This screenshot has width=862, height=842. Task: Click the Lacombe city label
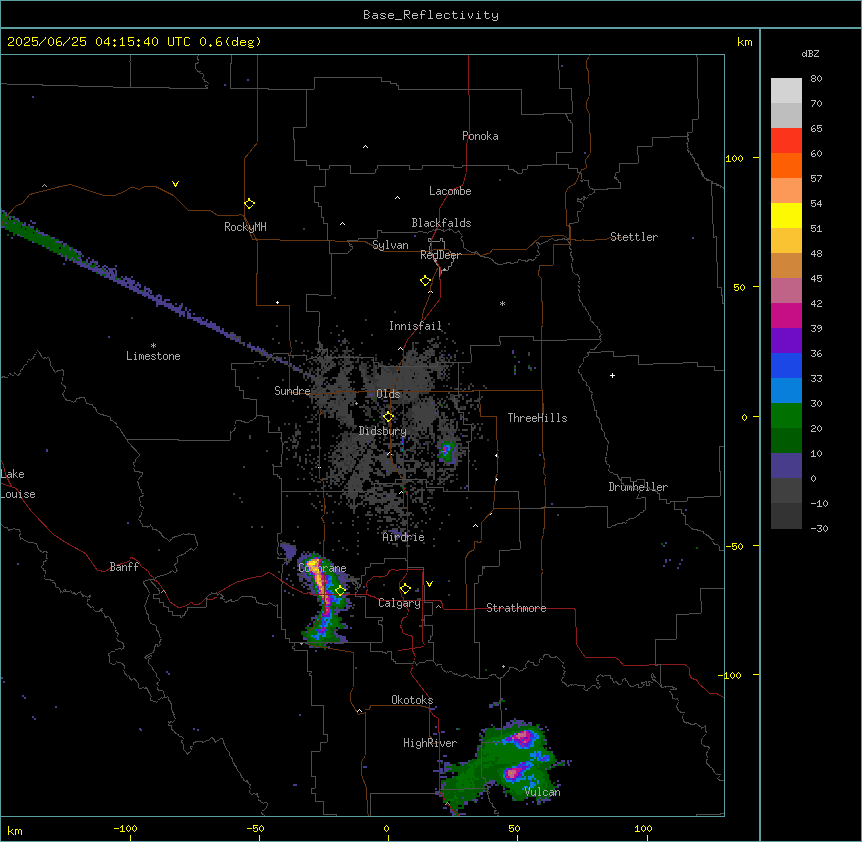[450, 191]
